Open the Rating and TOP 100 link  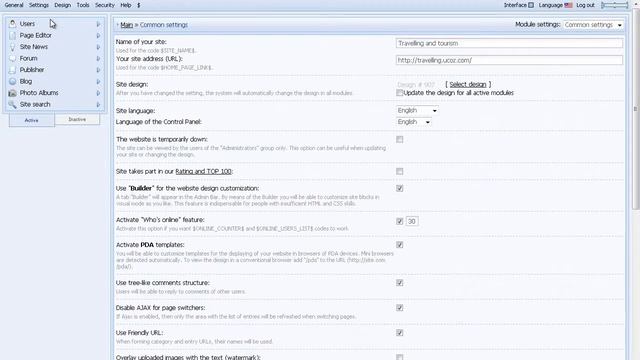[203, 171]
